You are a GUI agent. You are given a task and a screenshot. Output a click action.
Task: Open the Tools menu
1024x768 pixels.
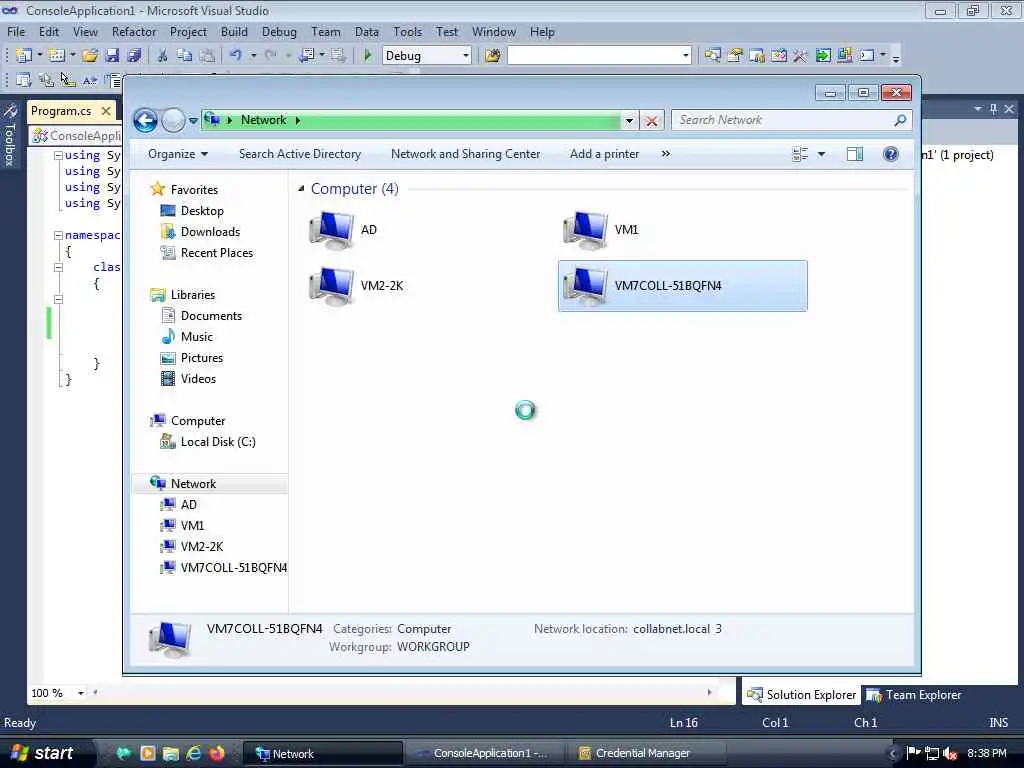(407, 32)
